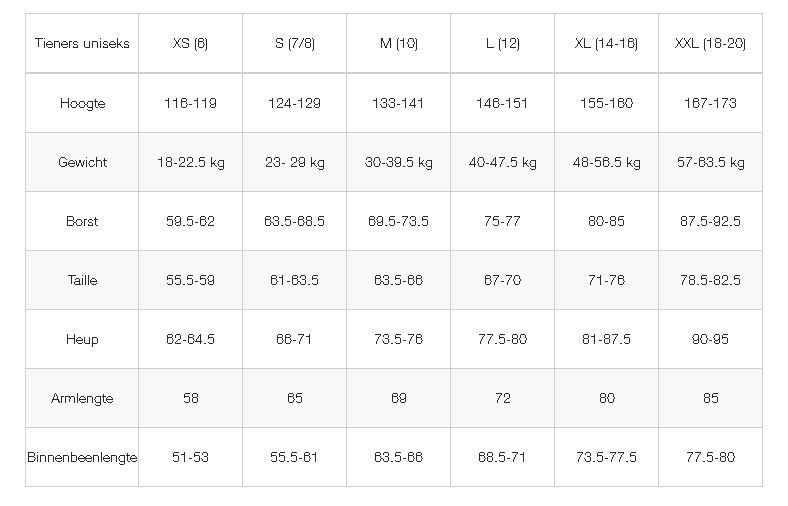Click the 57-63.5 kg weight cell

(711, 162)
